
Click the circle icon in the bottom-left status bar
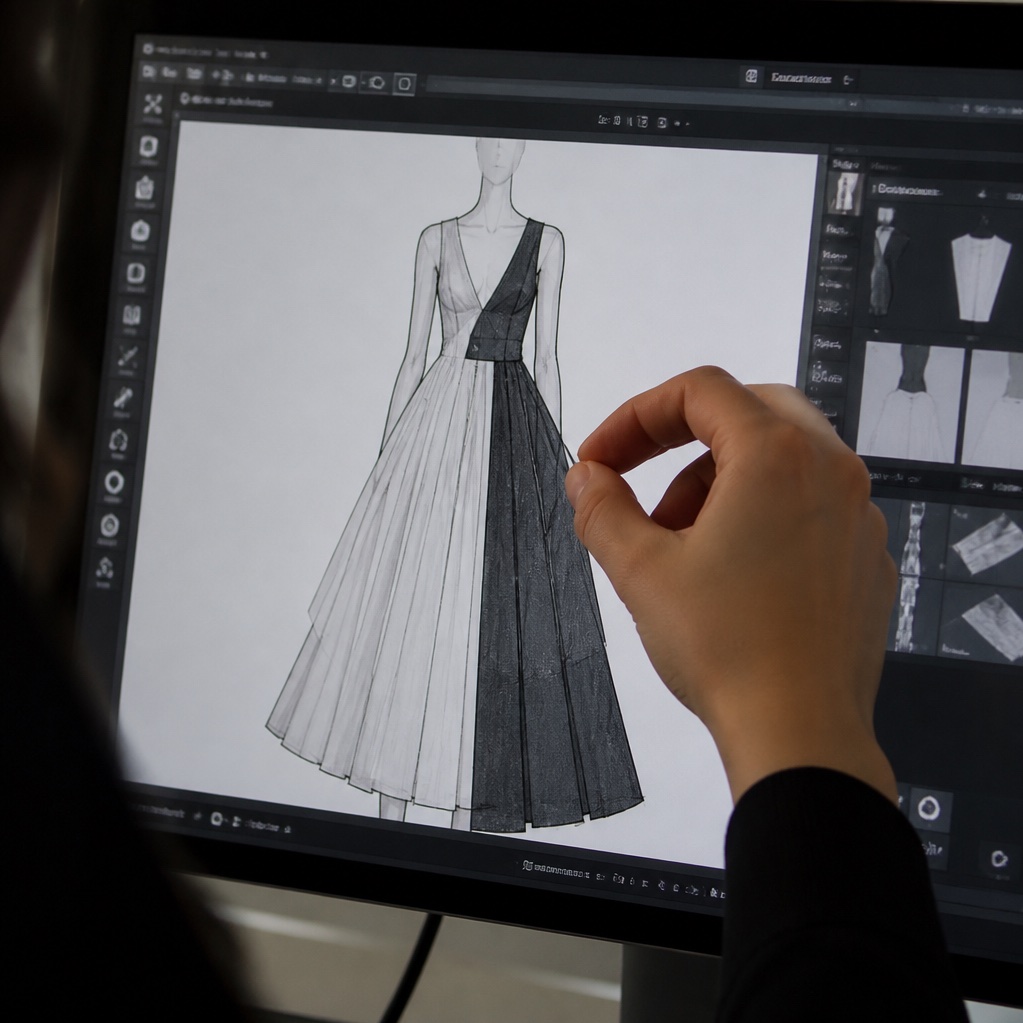pos(217,819)
